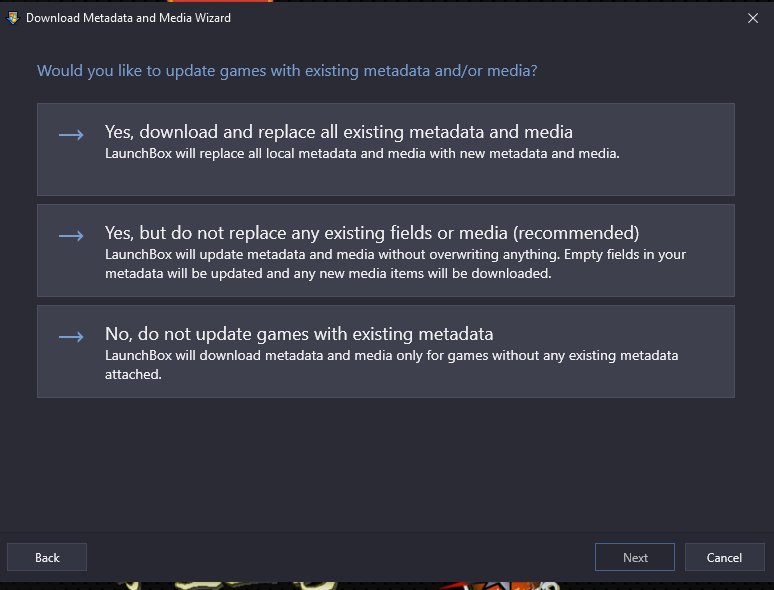Click the arrow icon beside the replace-all option

tap(71, 135)
